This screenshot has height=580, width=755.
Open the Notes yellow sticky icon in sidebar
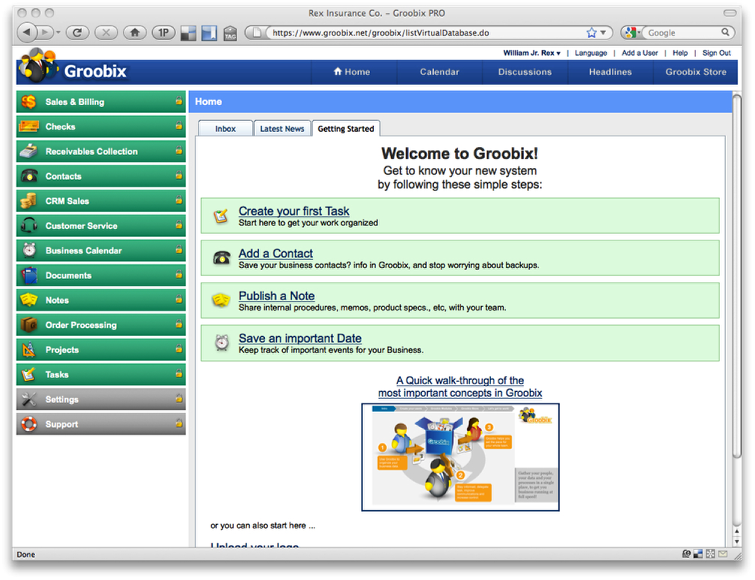pyautogui.click(x=29, y=300)
